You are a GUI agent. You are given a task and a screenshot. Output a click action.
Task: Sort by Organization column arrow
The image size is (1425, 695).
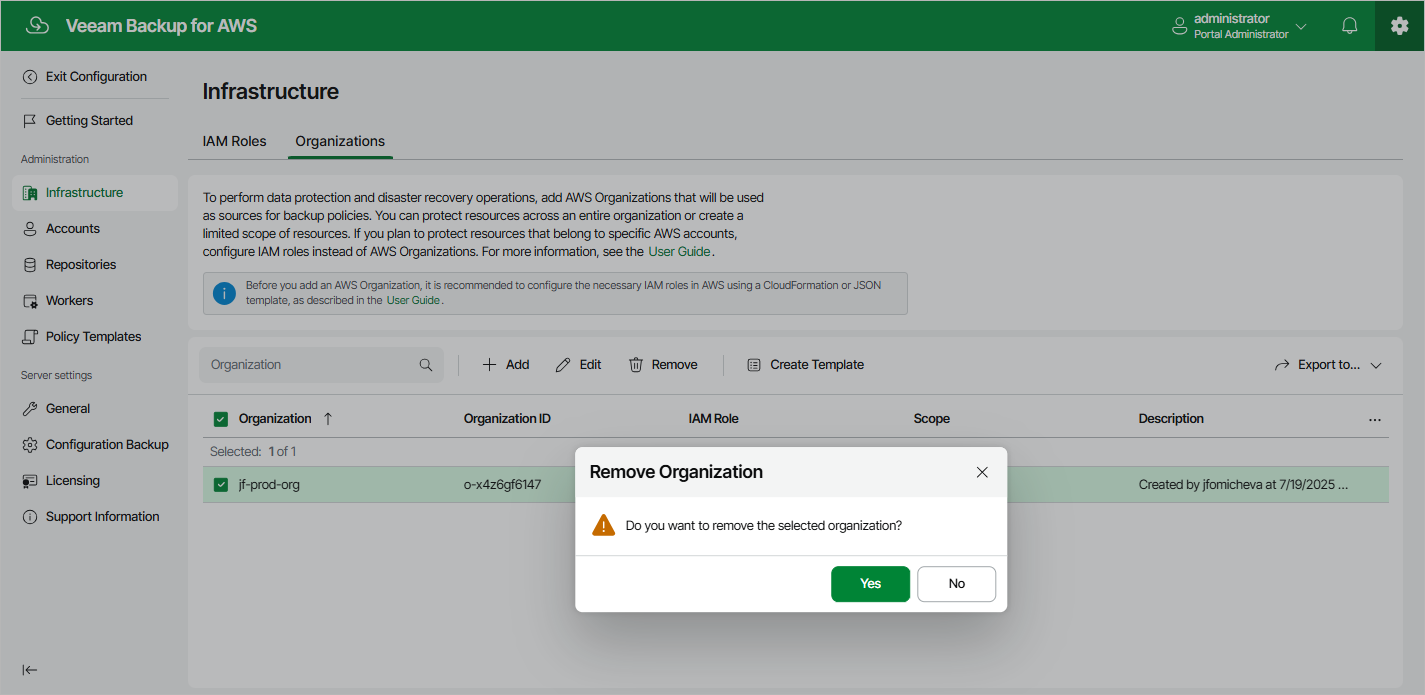click(x=328, y=419)
